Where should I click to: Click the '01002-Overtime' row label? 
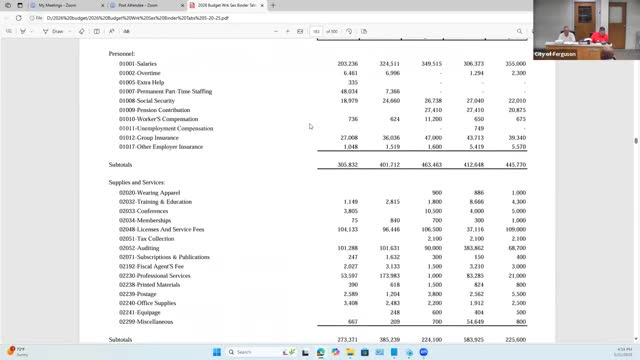pos(140,73)
